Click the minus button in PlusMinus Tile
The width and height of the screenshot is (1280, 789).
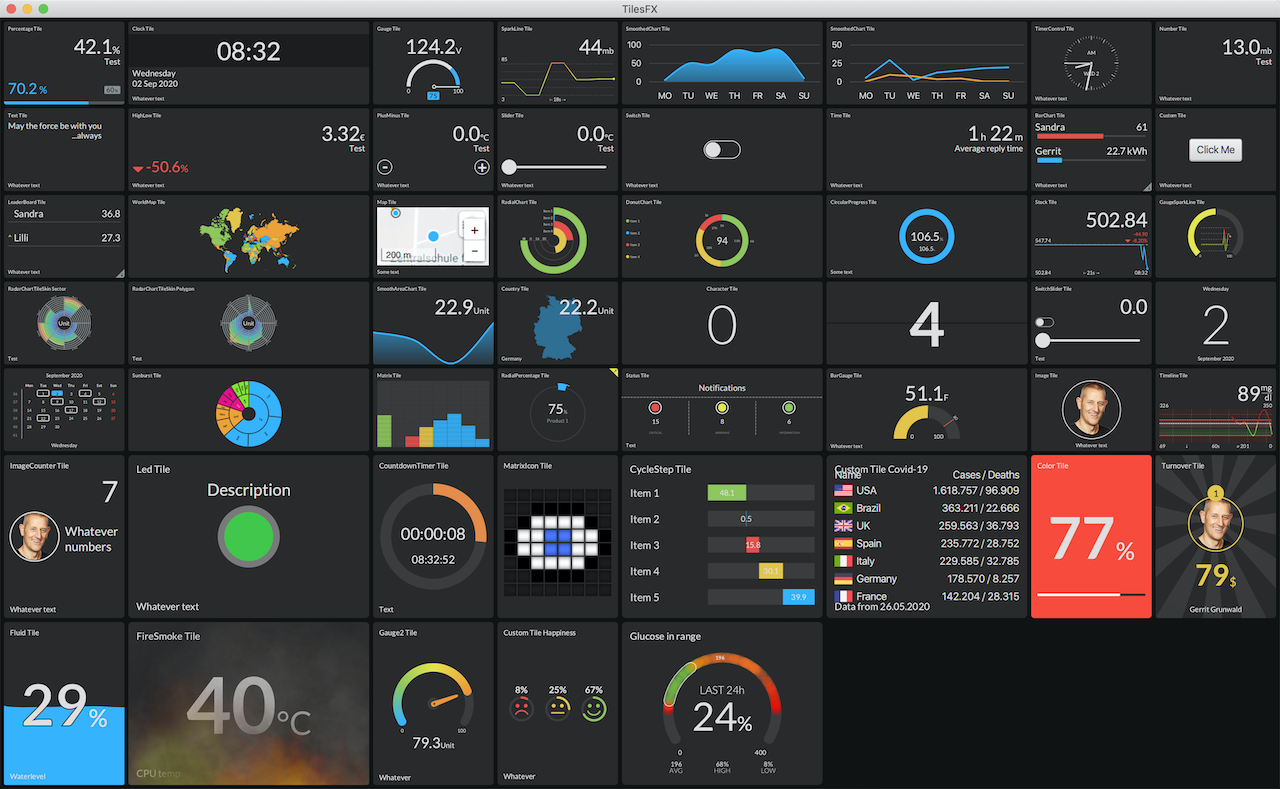point(385,167)
